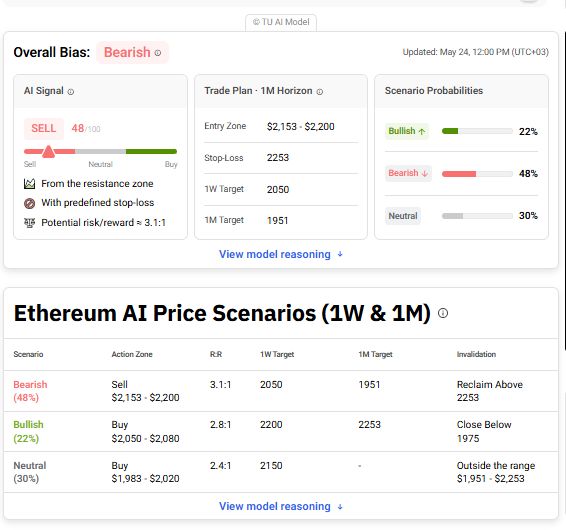The height and width of the screenshot is (530, 566).
Task: Click the page scrollbar on the right edge
Action: pos(564,191)
